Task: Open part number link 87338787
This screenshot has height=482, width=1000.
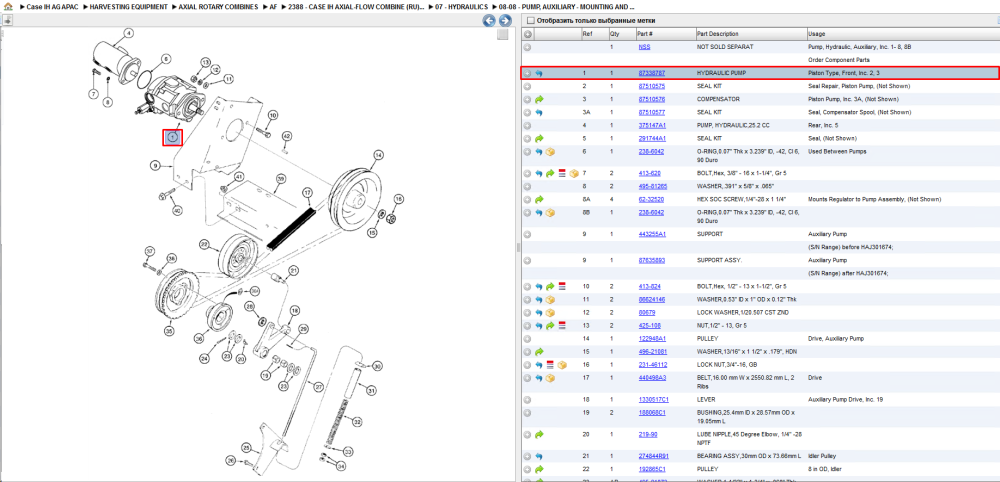Action: coord(652,73)
